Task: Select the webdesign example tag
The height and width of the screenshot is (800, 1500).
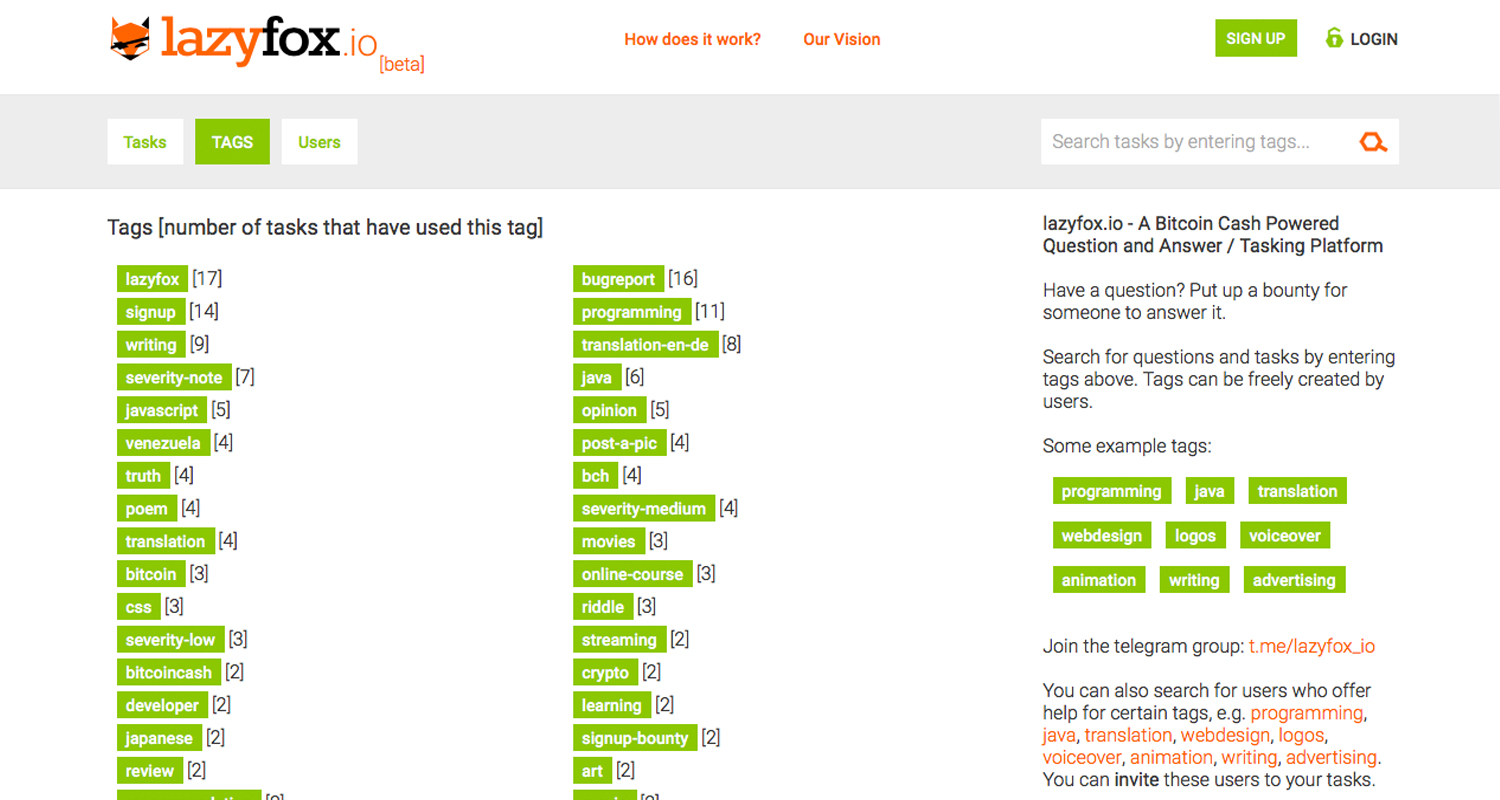Action: 1101,536
